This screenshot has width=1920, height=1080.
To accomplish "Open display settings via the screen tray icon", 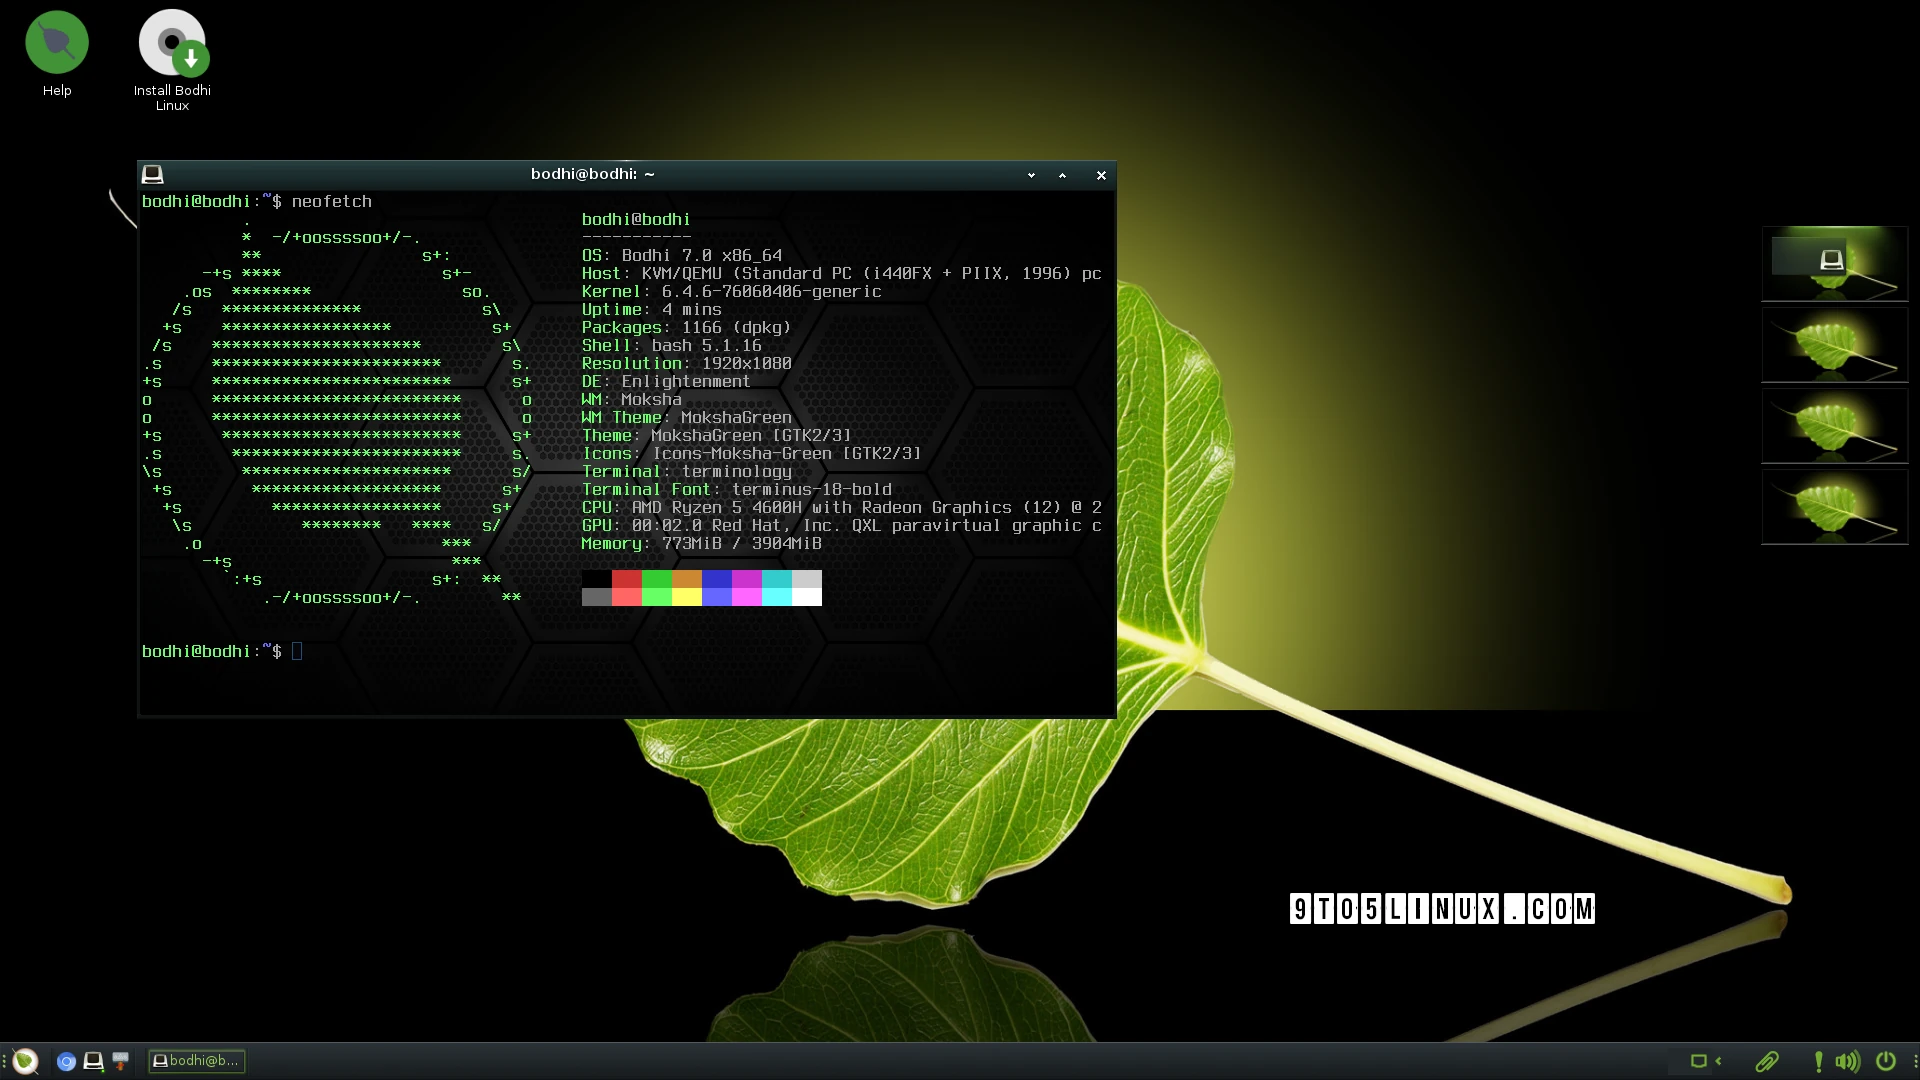I will tap(1699, 1061).
